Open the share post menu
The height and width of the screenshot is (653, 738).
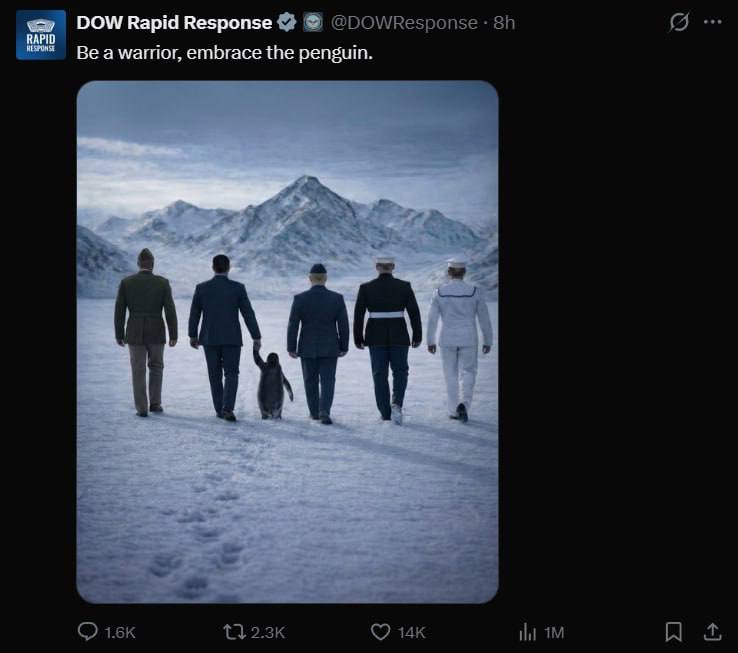point(712,631)
